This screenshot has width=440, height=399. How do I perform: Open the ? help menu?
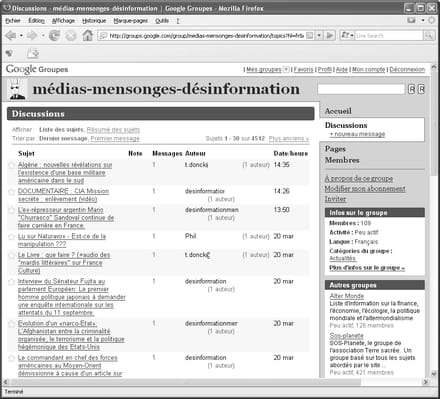pos(178,21)
